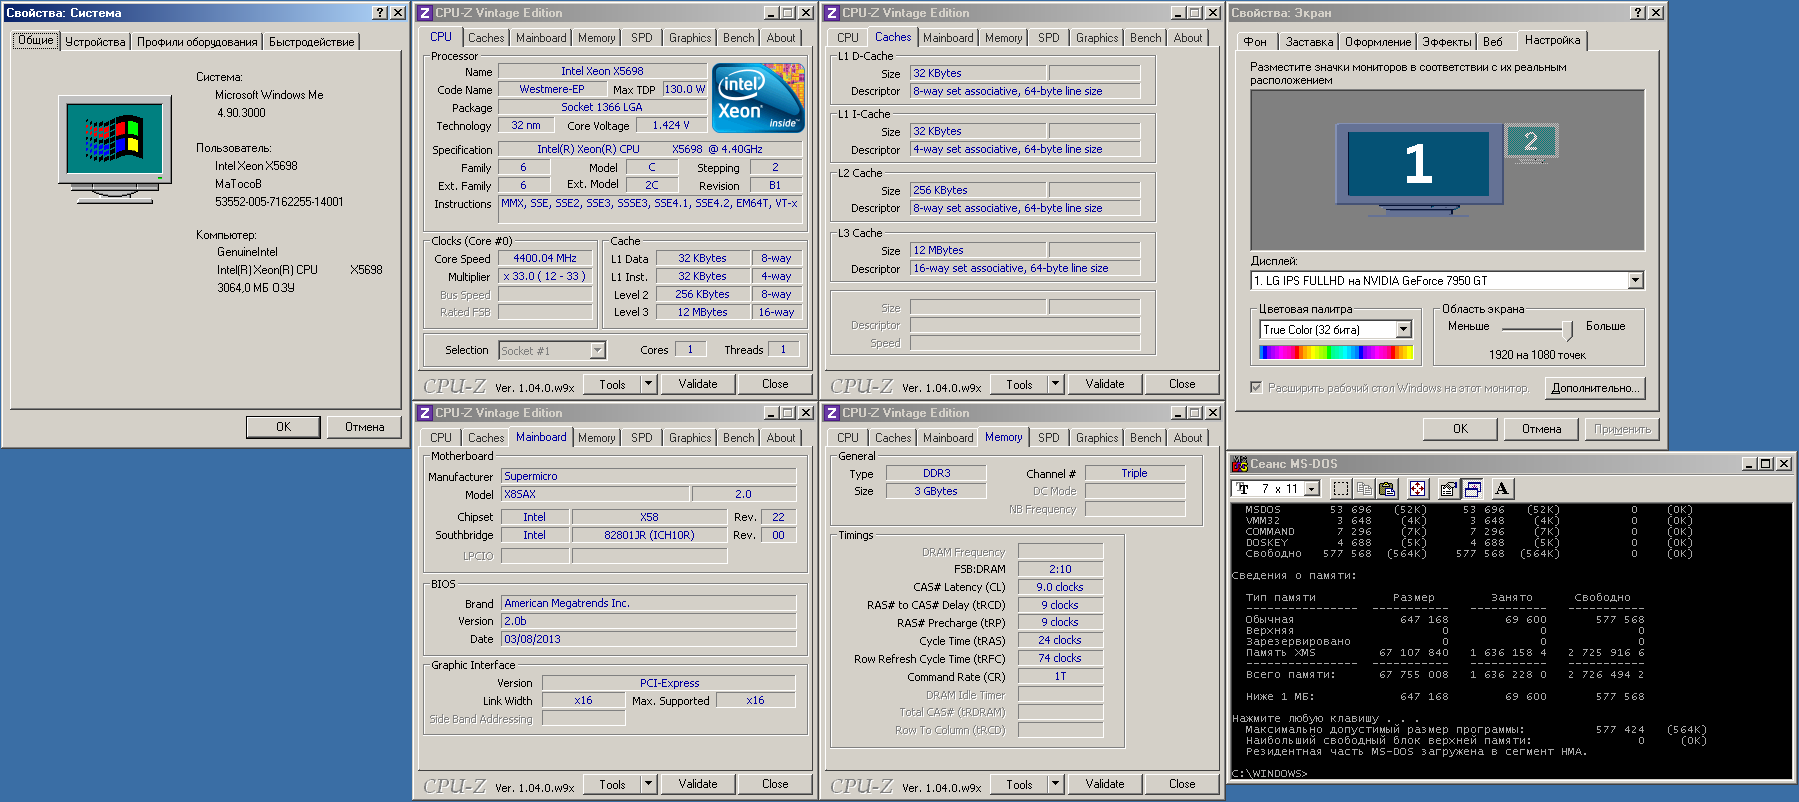Open MS-DOS Properties toolbar icon
1799x802 pixels.
[x=1448, y=489]
